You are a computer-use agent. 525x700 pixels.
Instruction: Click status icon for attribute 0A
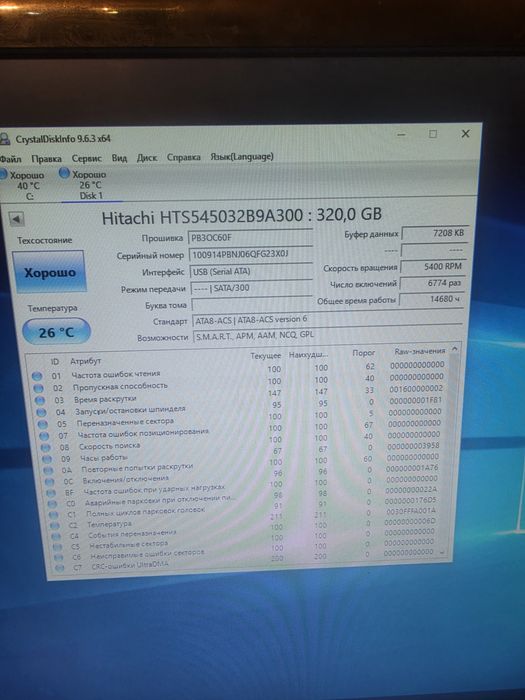pyautogui.click(x=48, y=470)
